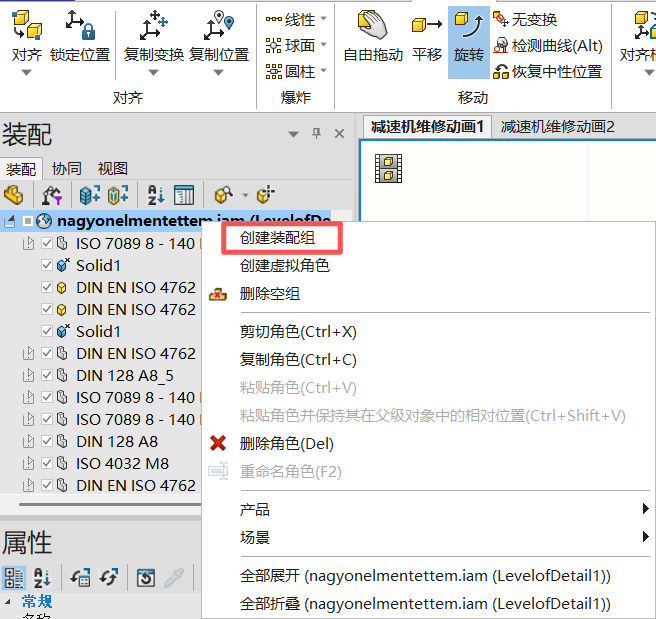The height and width of the screenshot is (619, 656).
Task: Sort assembly tree with A-Z icon
Action: pyautogui.click(x=156, y=195)
